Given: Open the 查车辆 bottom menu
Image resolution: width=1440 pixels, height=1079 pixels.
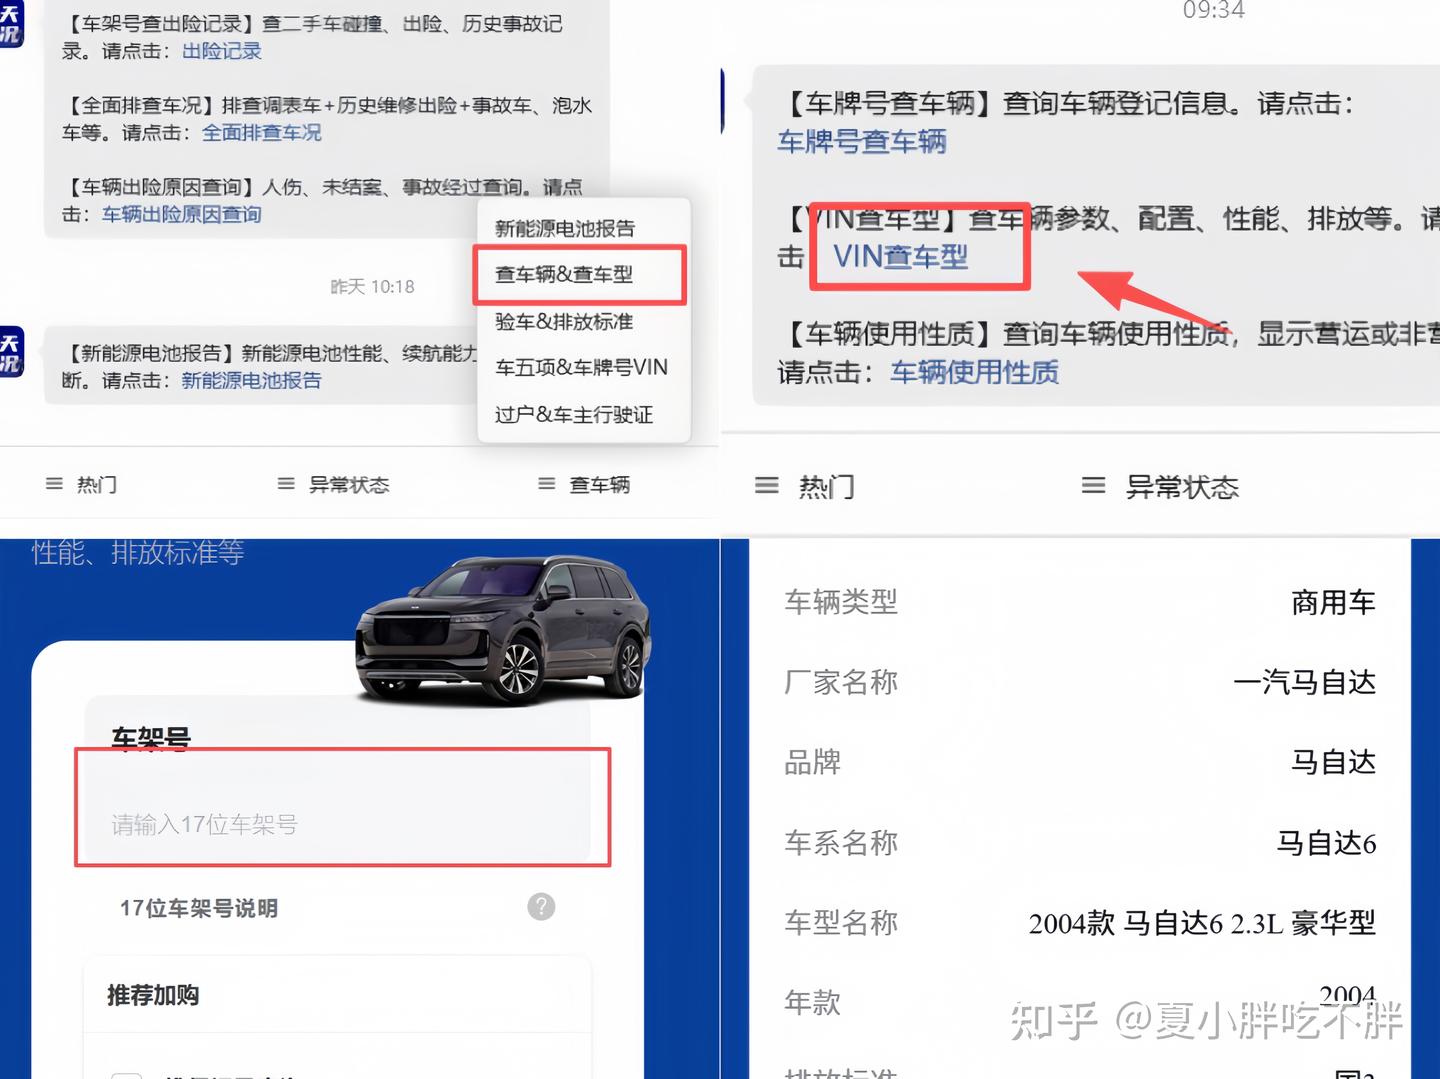Looking at the screenshot, I should (x=585, y=484).
